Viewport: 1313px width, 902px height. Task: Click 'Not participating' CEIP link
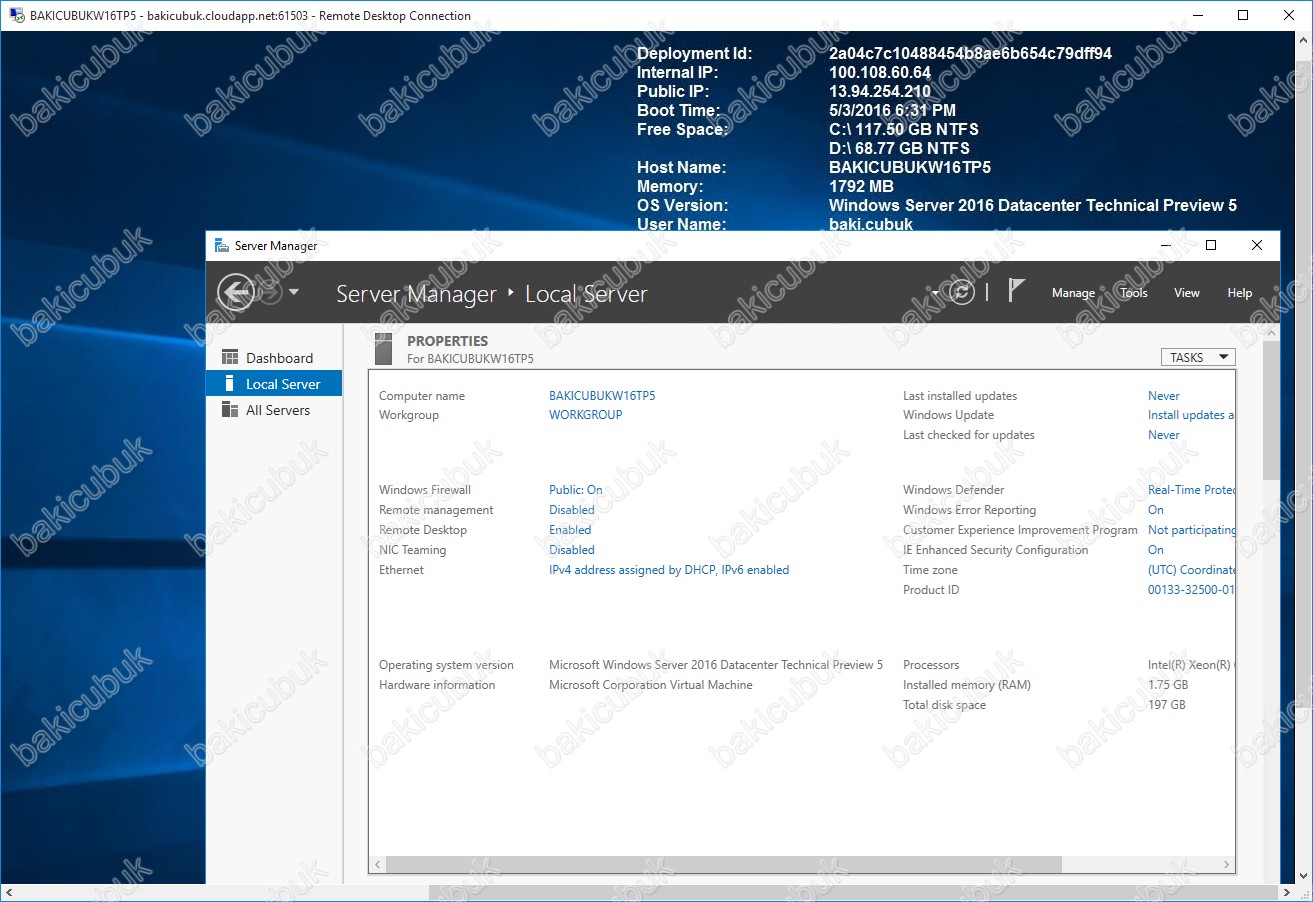tap(1191, 530)
